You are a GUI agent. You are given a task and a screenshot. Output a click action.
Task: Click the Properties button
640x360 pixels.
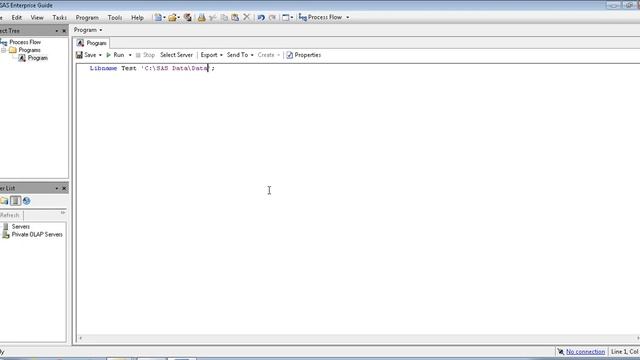303,55
